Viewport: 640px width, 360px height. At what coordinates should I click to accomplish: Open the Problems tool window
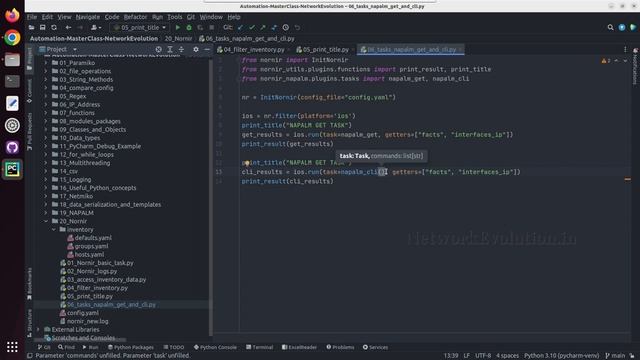(x=340, y=347)
